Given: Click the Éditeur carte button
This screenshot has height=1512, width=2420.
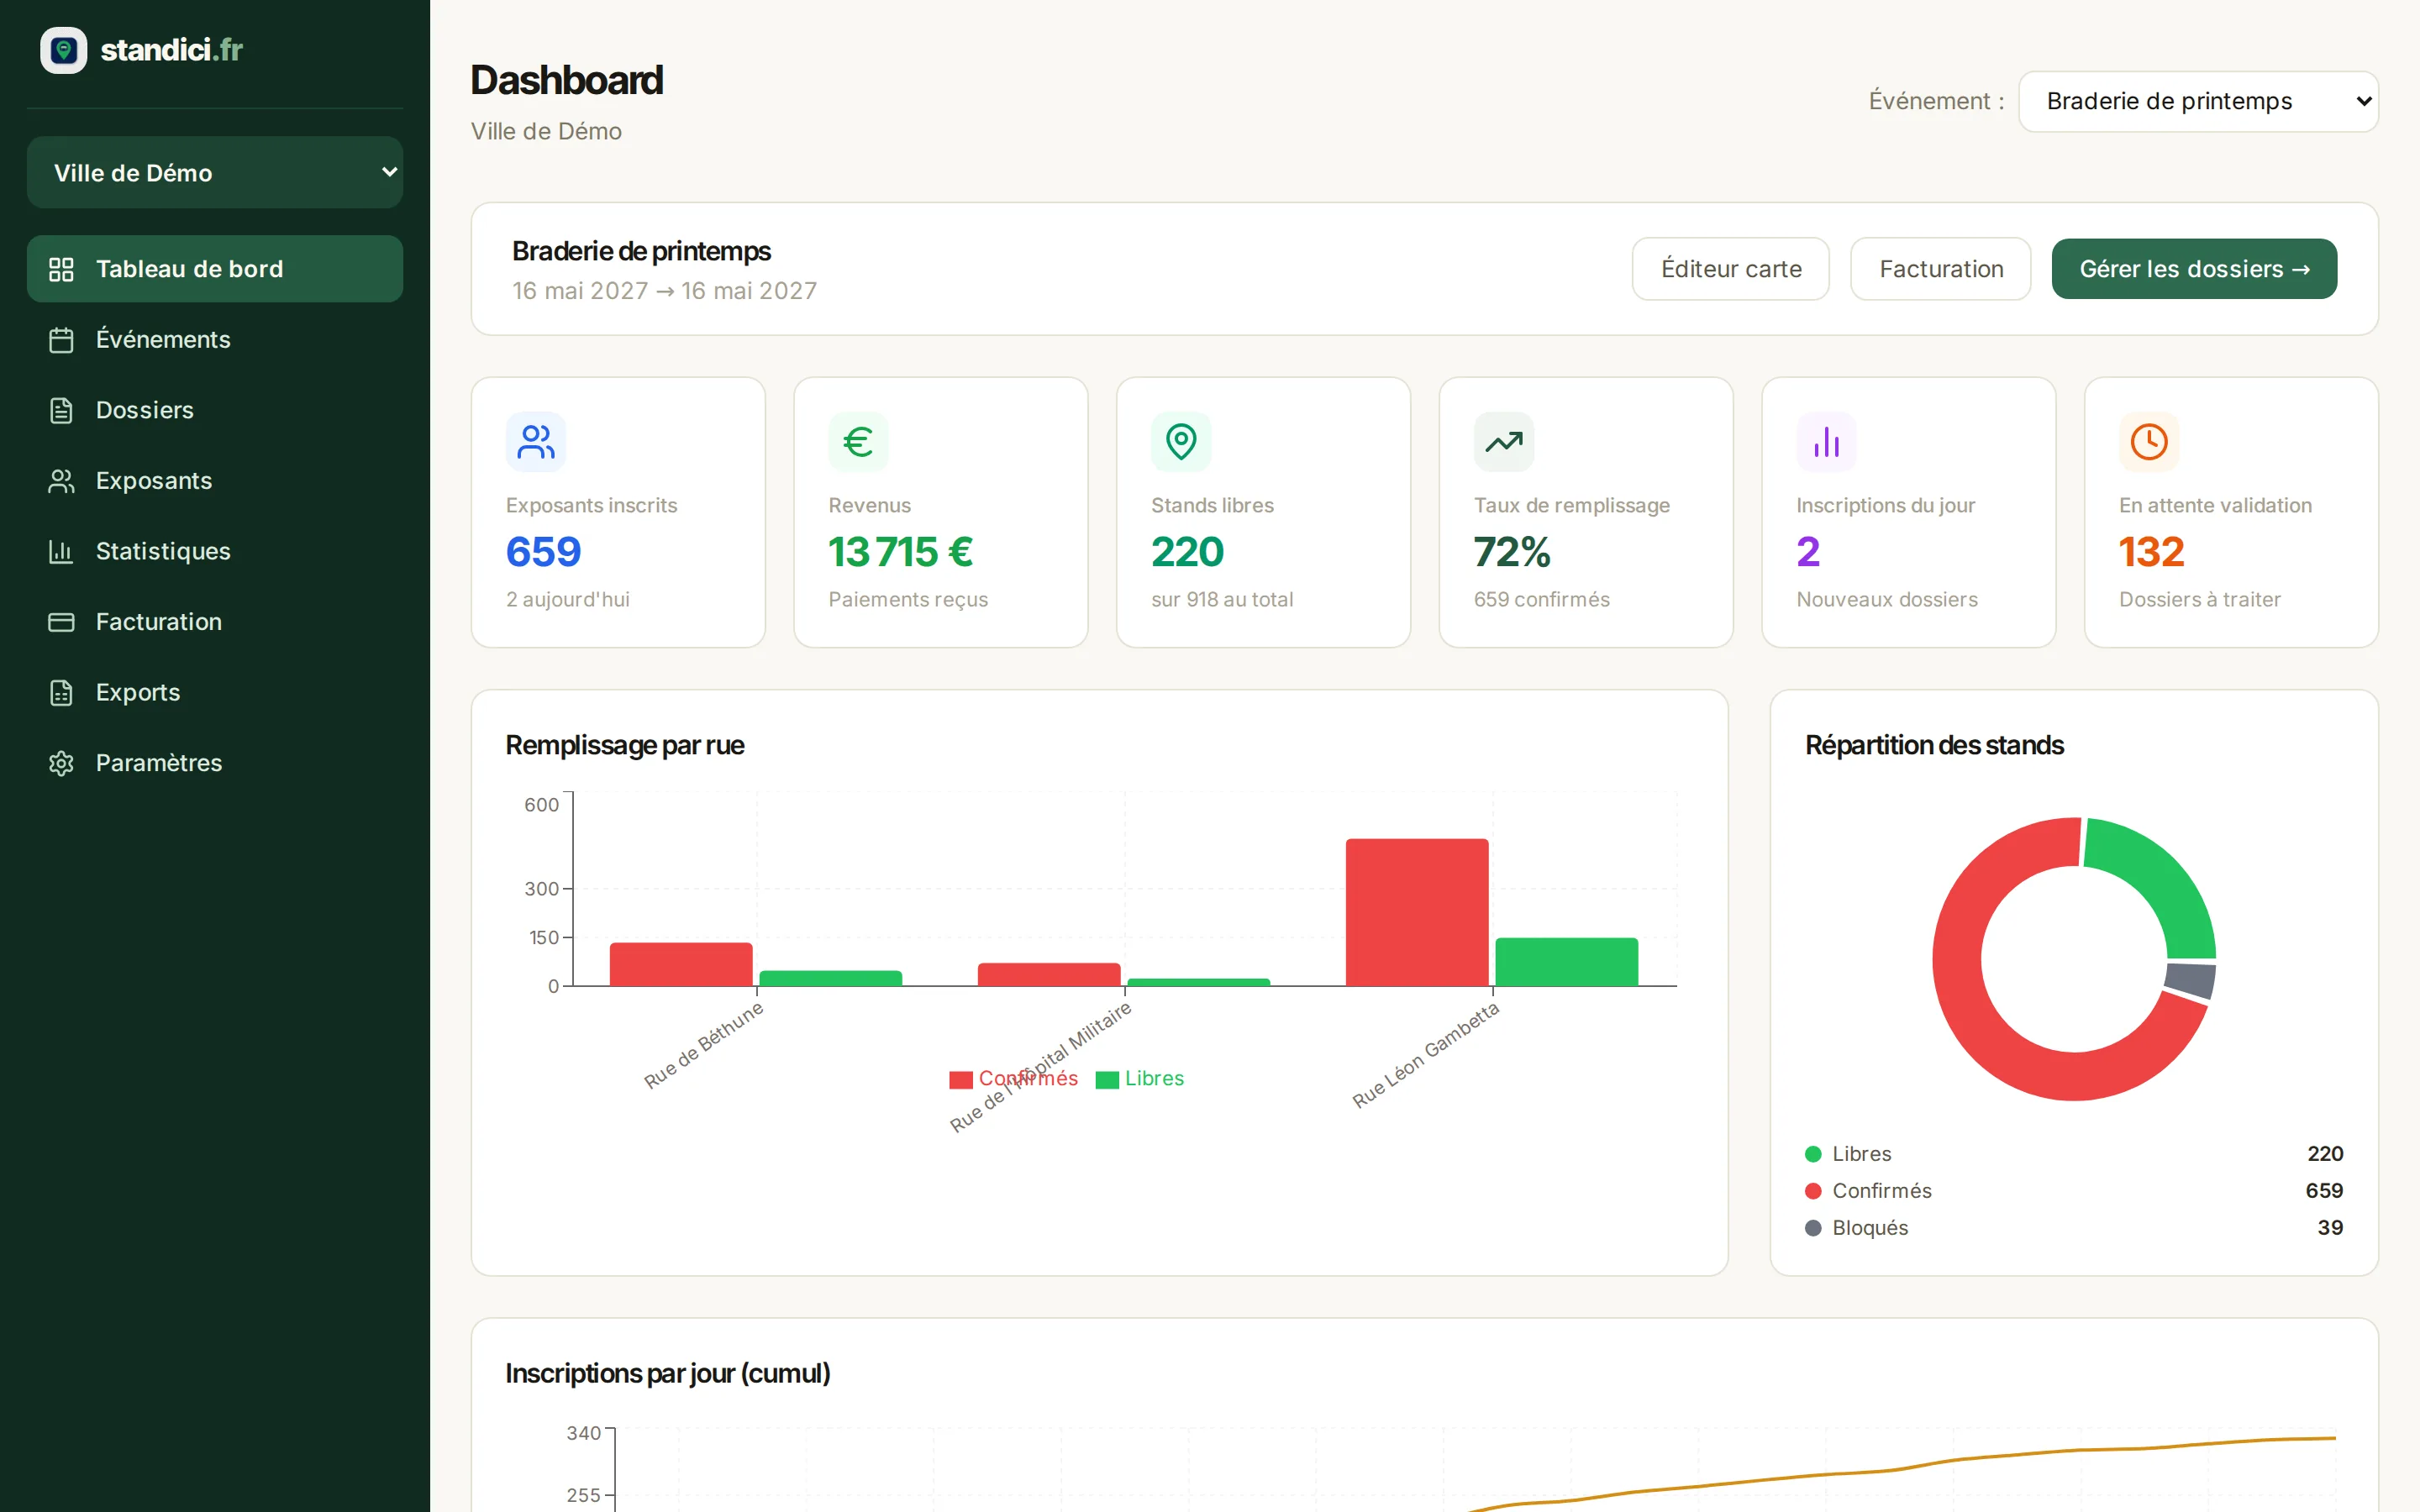Looking at the screenshot, I should pos(1731,269).
